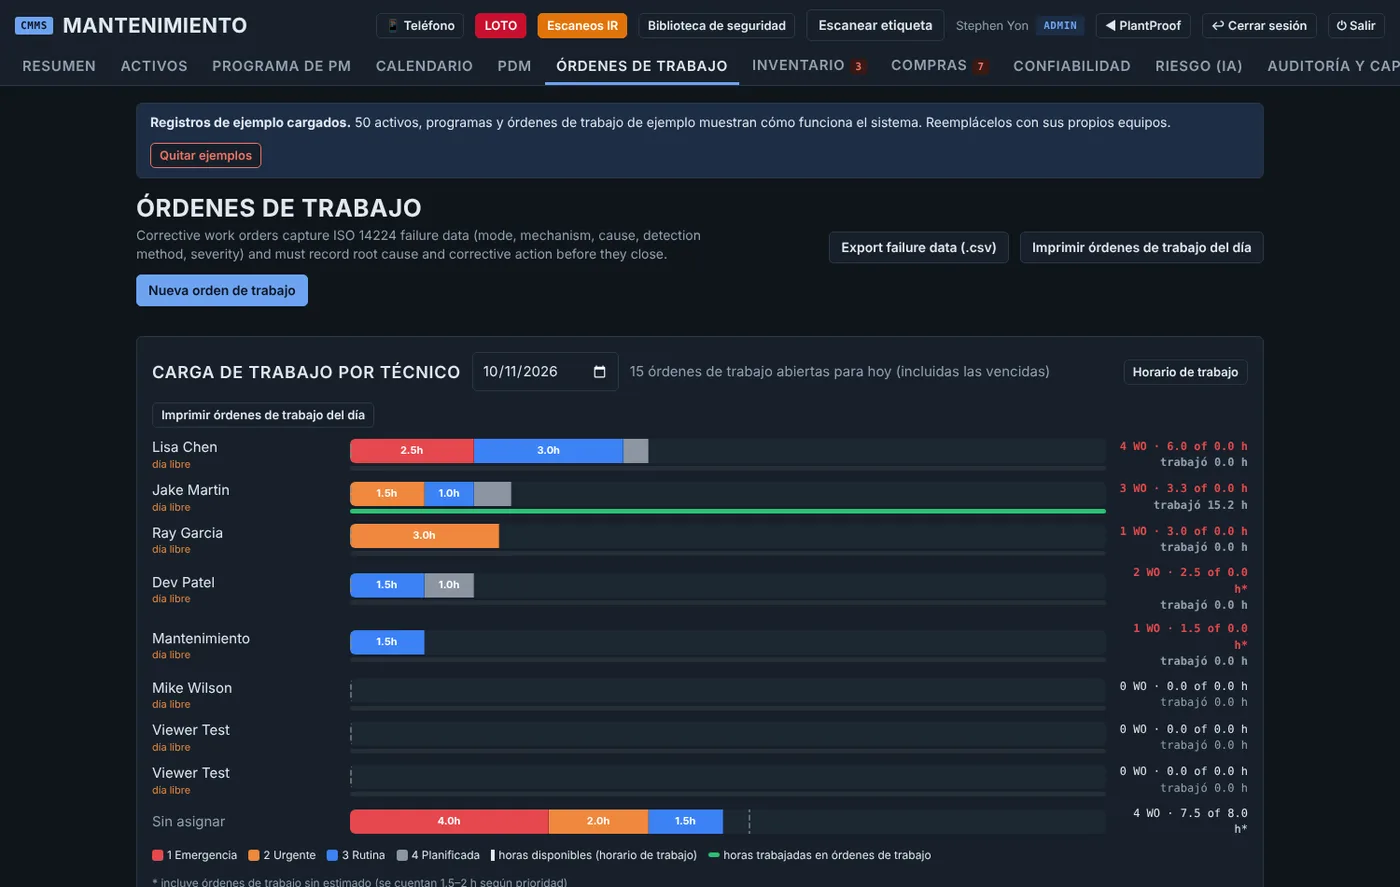The width and height of the screenshot is (1400, 887).
Task: Click Jake Martin's green worked-hours line
Action: click(728, 511)
